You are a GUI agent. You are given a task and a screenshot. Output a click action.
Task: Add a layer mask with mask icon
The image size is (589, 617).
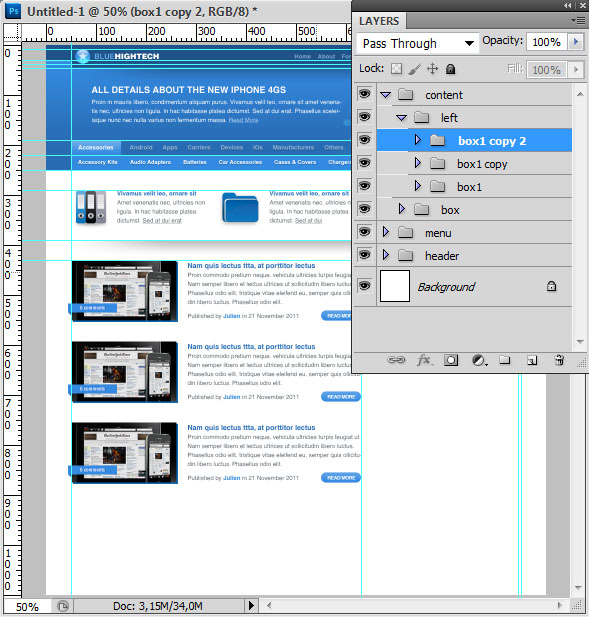click(x=451, y=360)
